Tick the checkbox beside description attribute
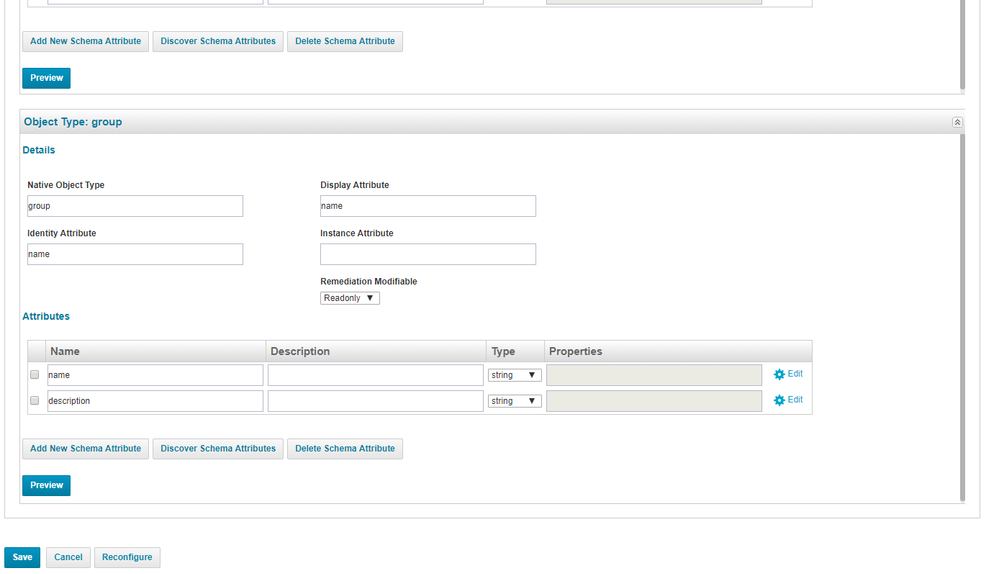Image resolution: width=999 pixels, height=574 pixels. (34, 401)
